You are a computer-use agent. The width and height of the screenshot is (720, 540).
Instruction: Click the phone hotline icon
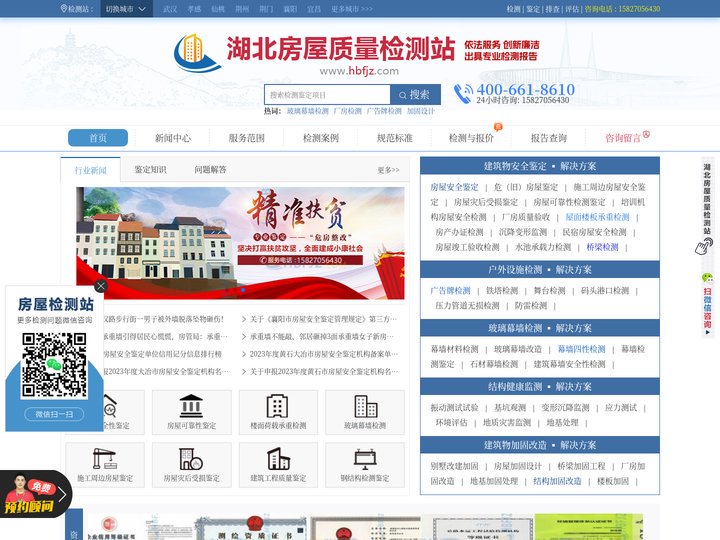(463, 93)
